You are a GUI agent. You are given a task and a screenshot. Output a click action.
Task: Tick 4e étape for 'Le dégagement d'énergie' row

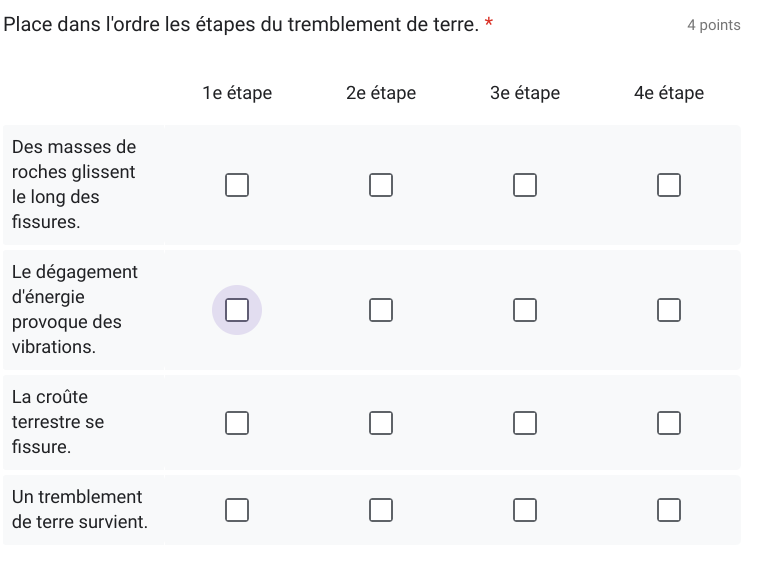point(669,310)
